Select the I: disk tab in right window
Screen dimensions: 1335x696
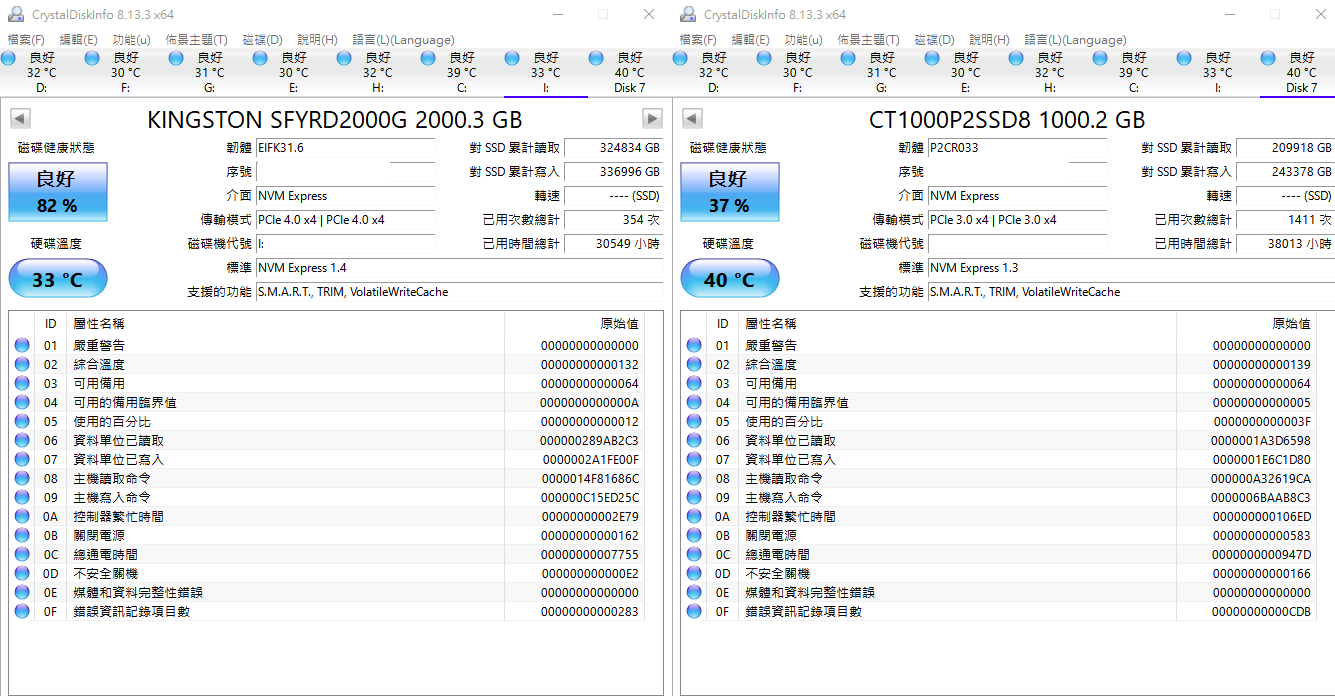point(1217,72)
